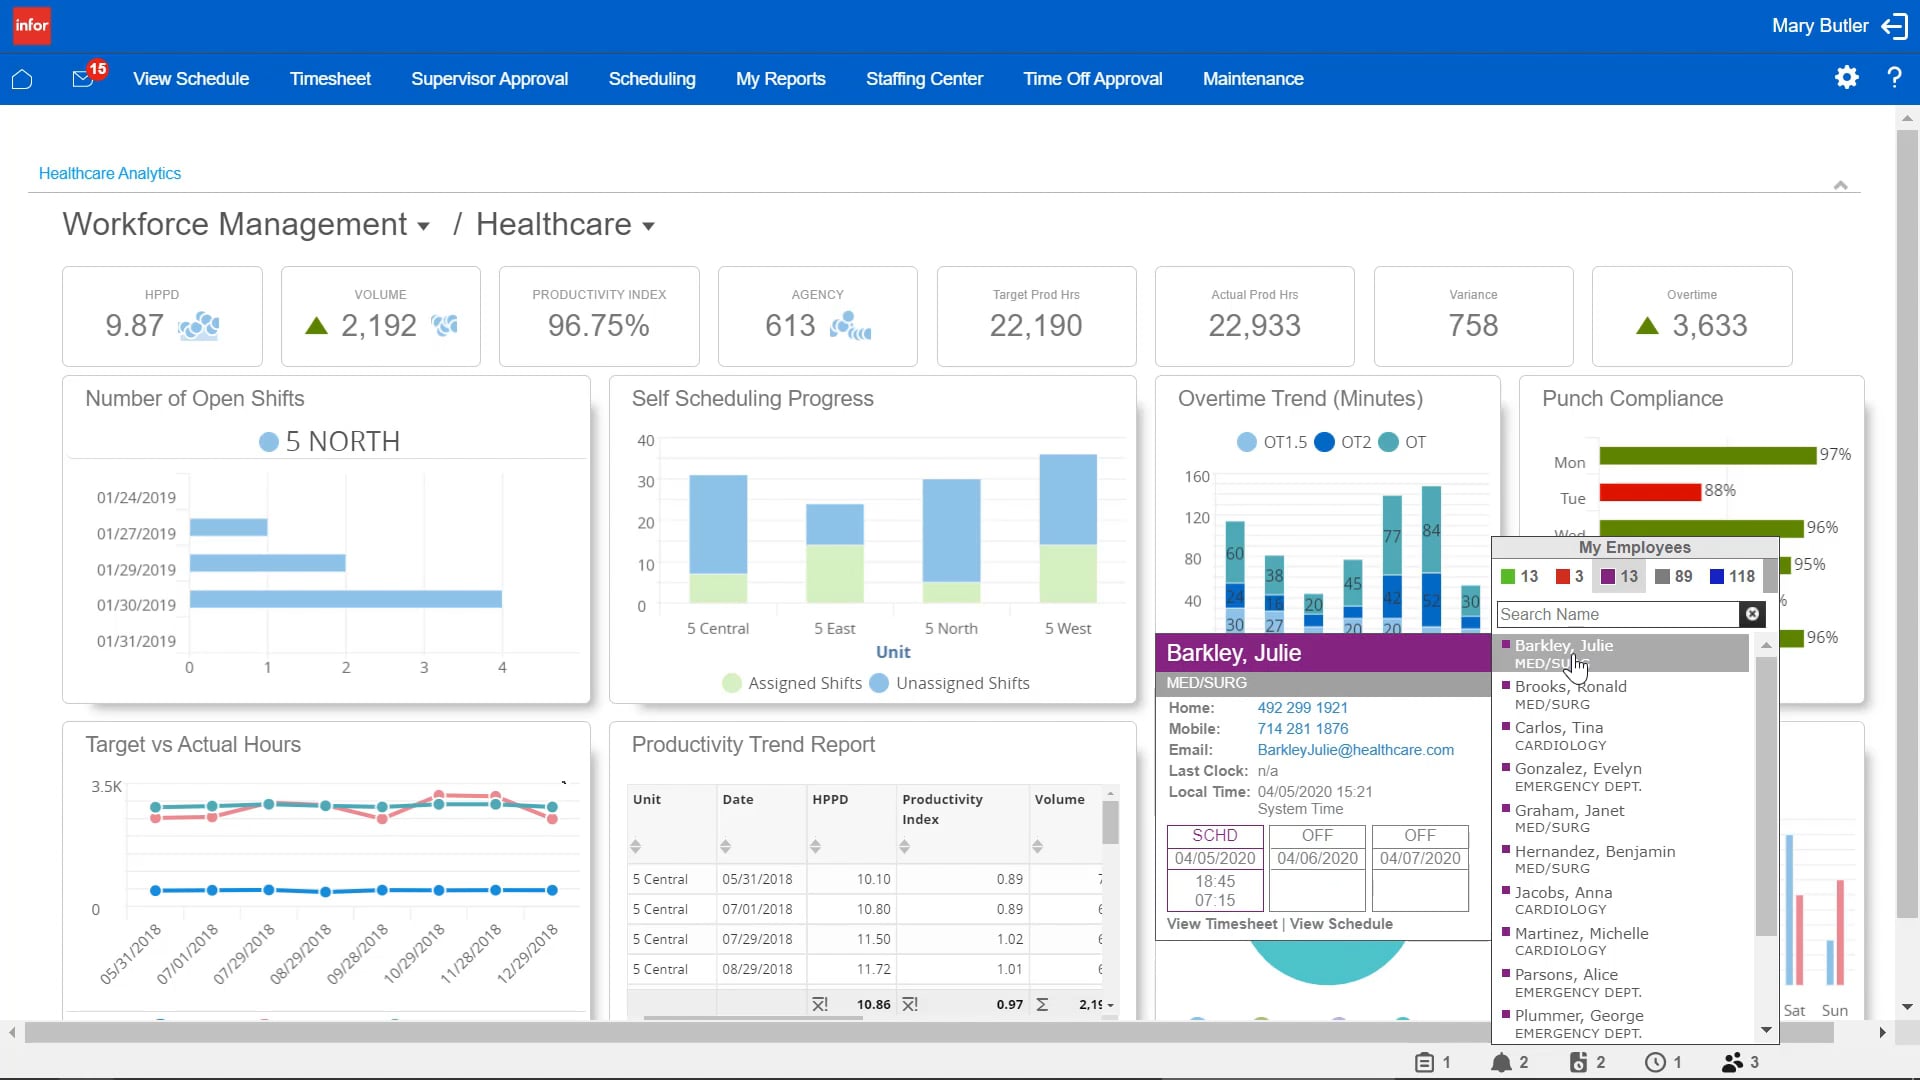Open the clipboard tasks icon in status bar
Viewport: 1920px width, 1080px height.
1424,1063
